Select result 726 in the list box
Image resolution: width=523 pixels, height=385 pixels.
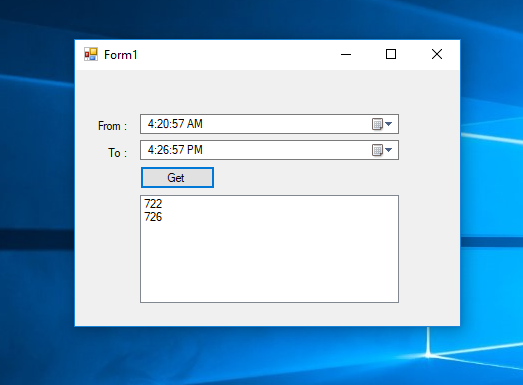click(153, 217)
